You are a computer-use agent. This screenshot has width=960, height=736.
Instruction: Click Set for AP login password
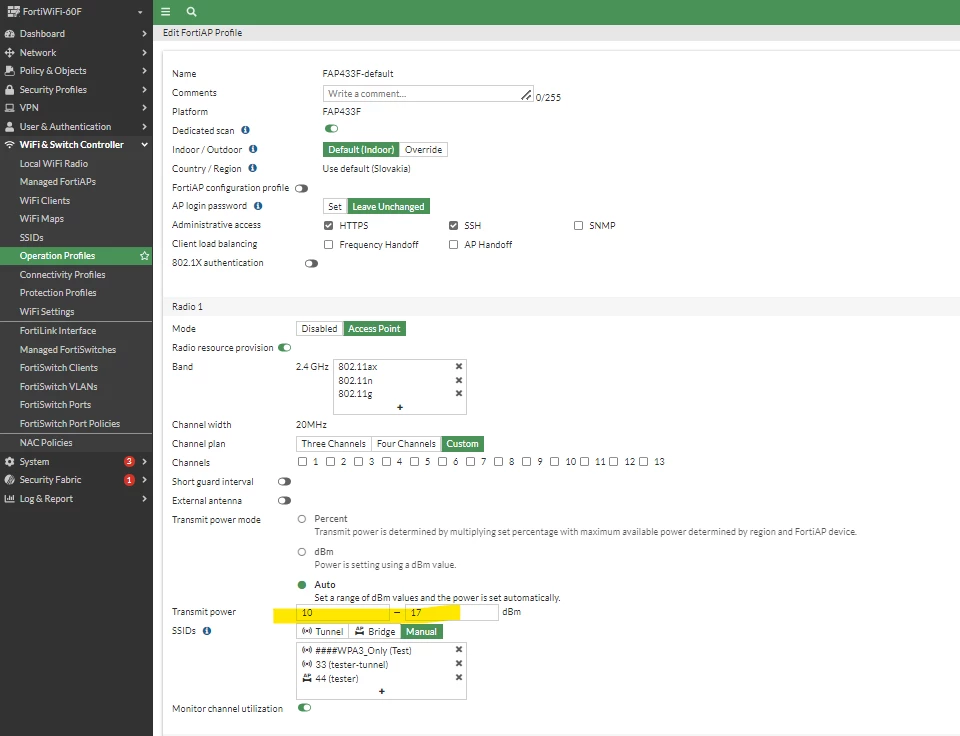click(x=335, y=206)
